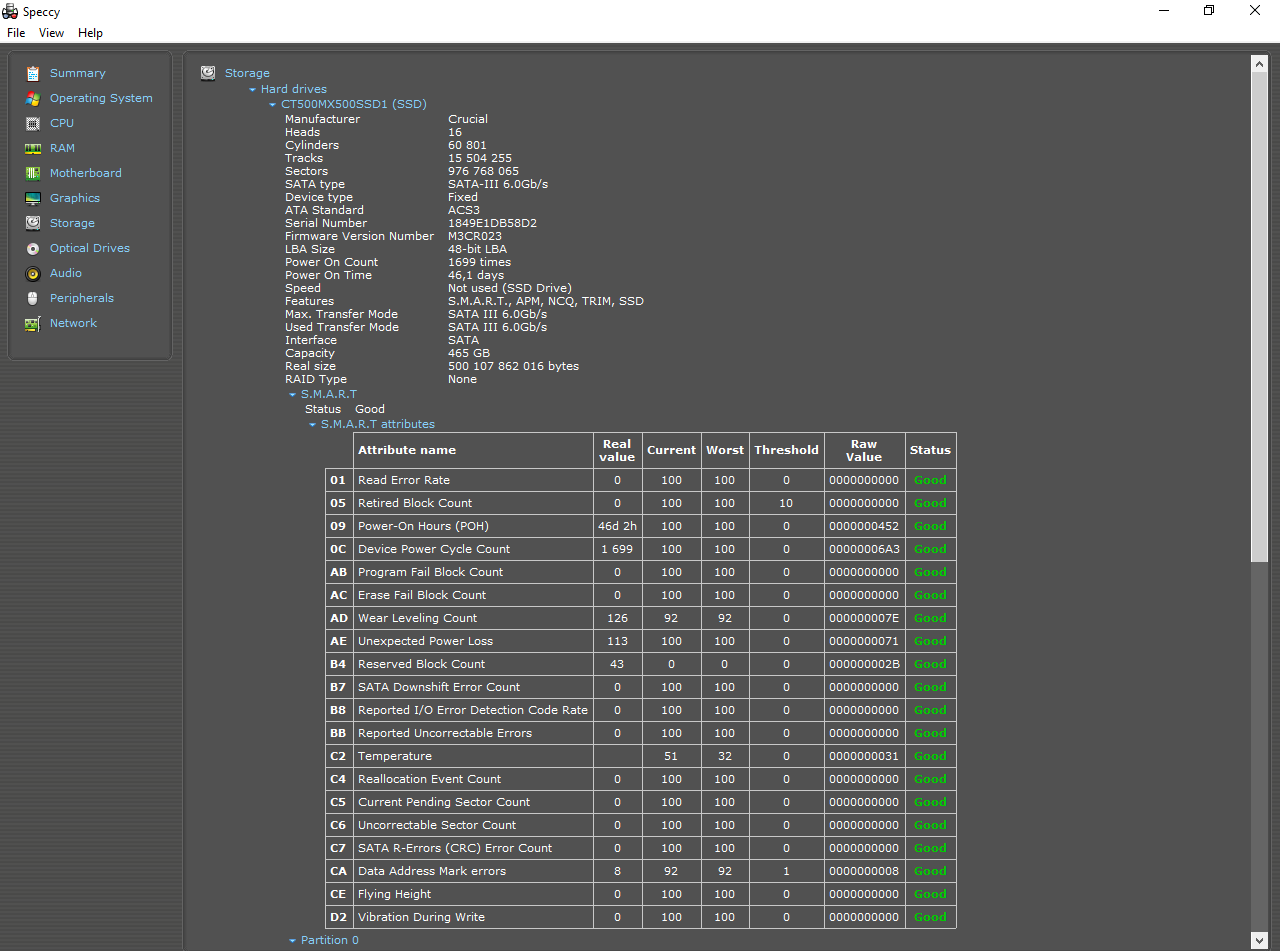Collapse the S.M.A.R.T attributes section

click(x=313, y=424)
